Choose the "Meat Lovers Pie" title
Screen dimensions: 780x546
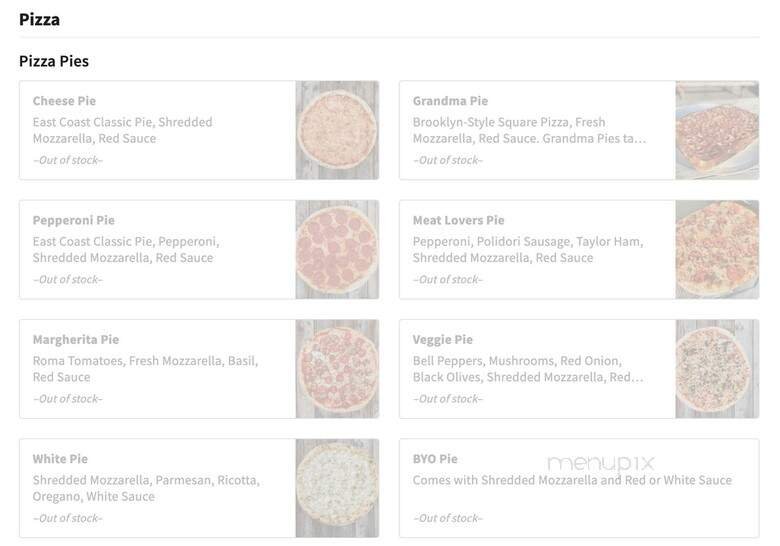pos(458,220)
